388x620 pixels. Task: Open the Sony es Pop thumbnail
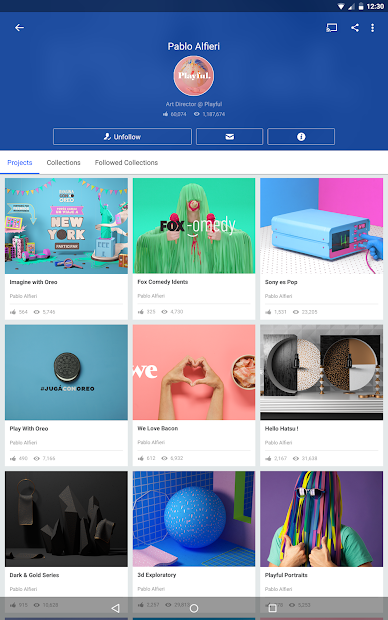(x=322, y=226)
